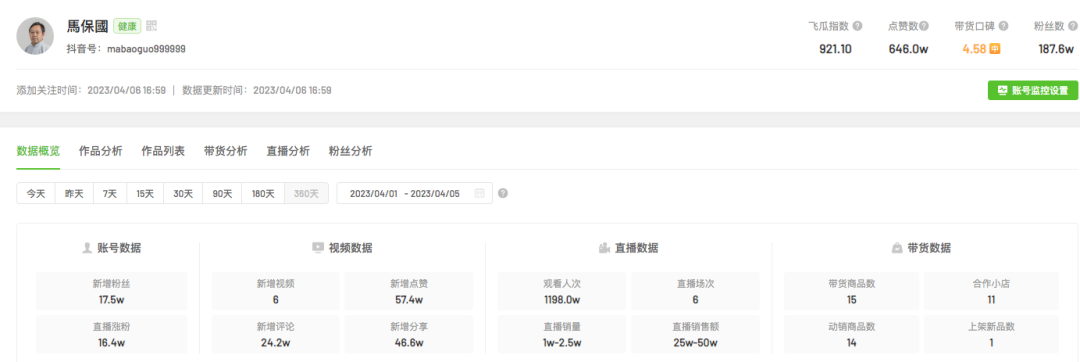Show tooltip icon for 带货口碑

click(x=1004, y=26)
